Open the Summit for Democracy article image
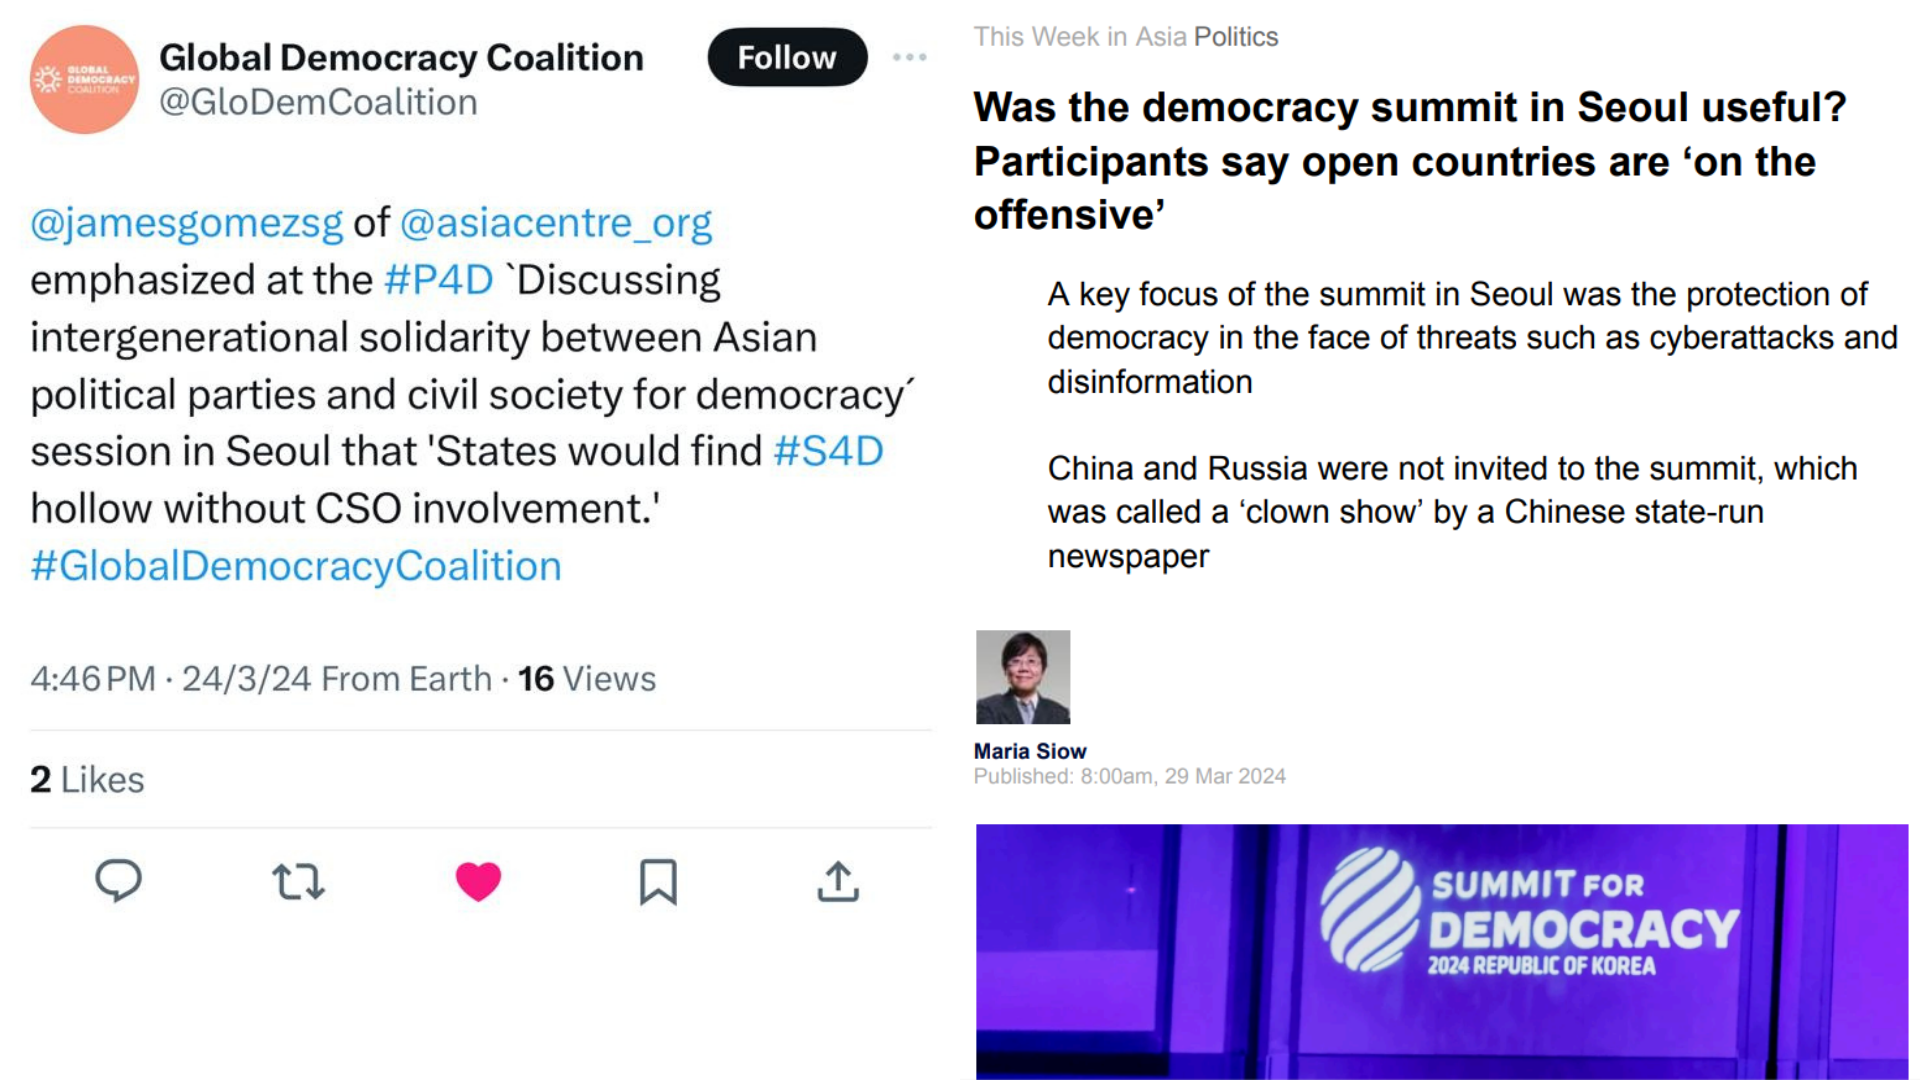The height and width of the screenshot is (1080, 1920). (x=1442, y=951)
